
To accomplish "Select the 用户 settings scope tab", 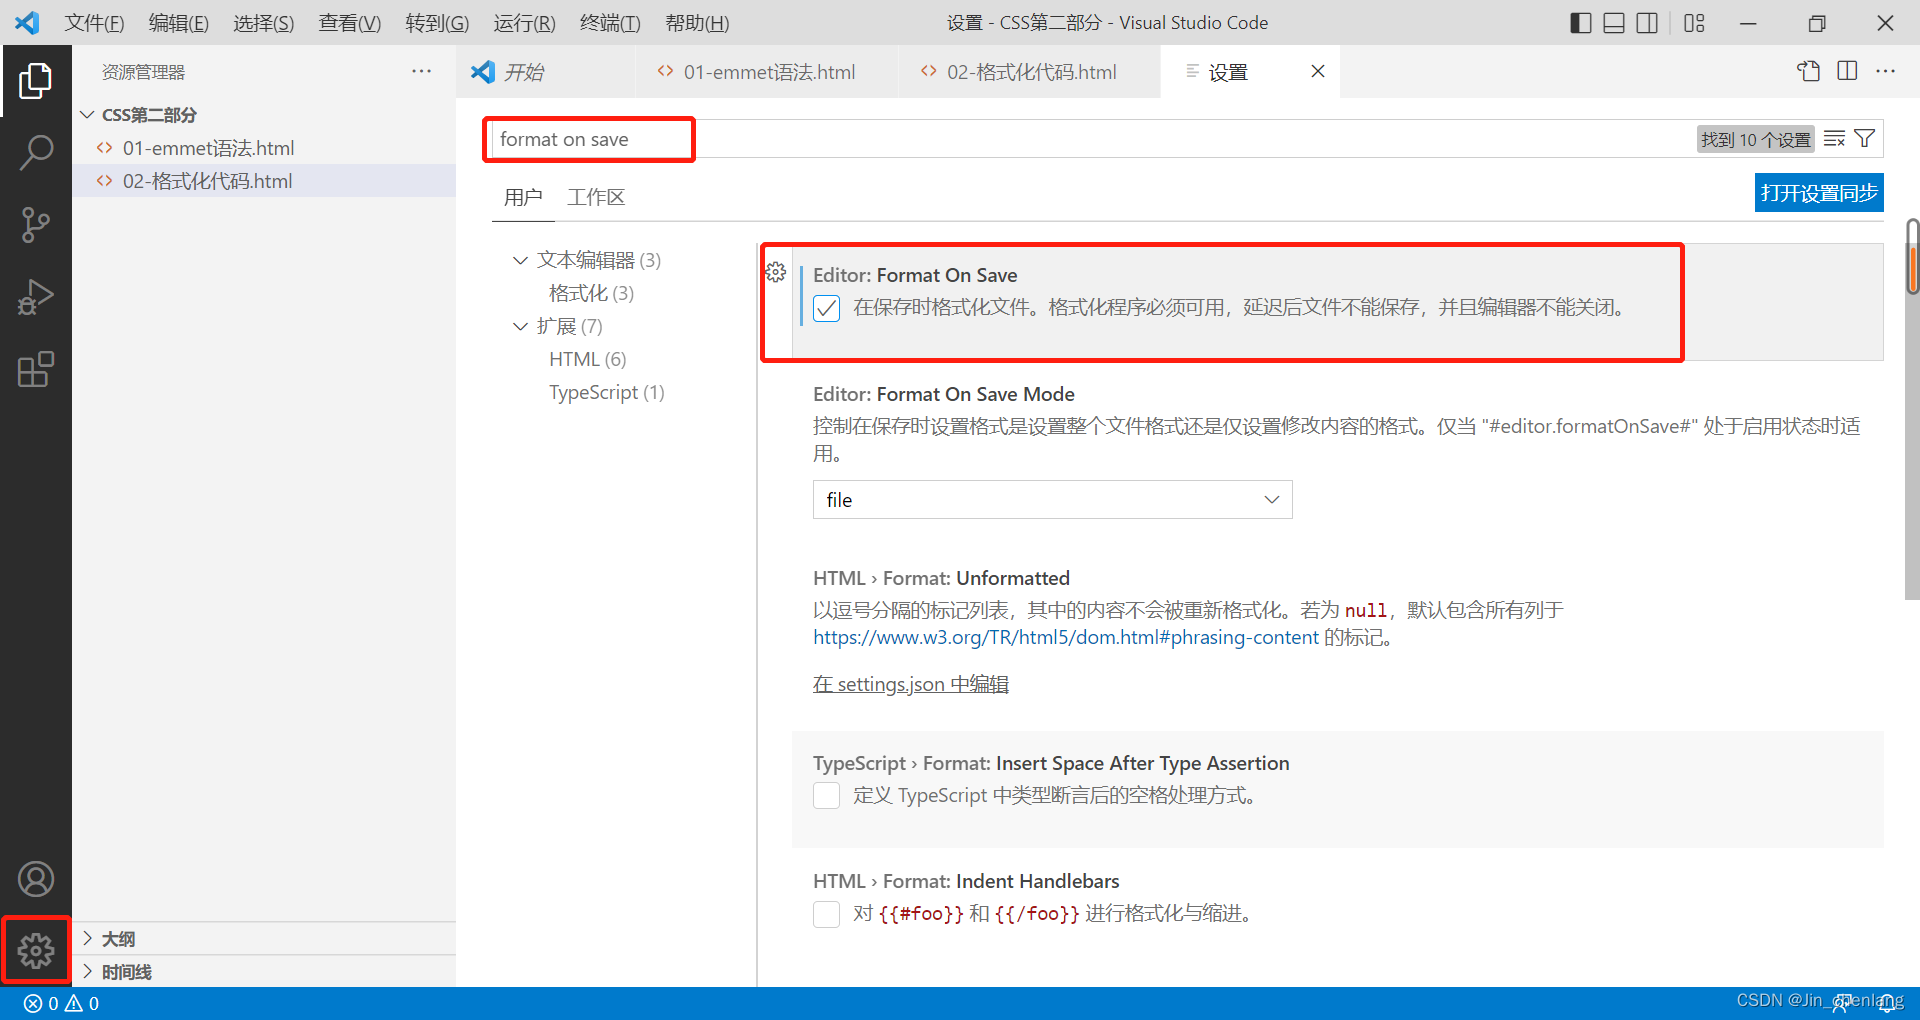I will (523, 197).
